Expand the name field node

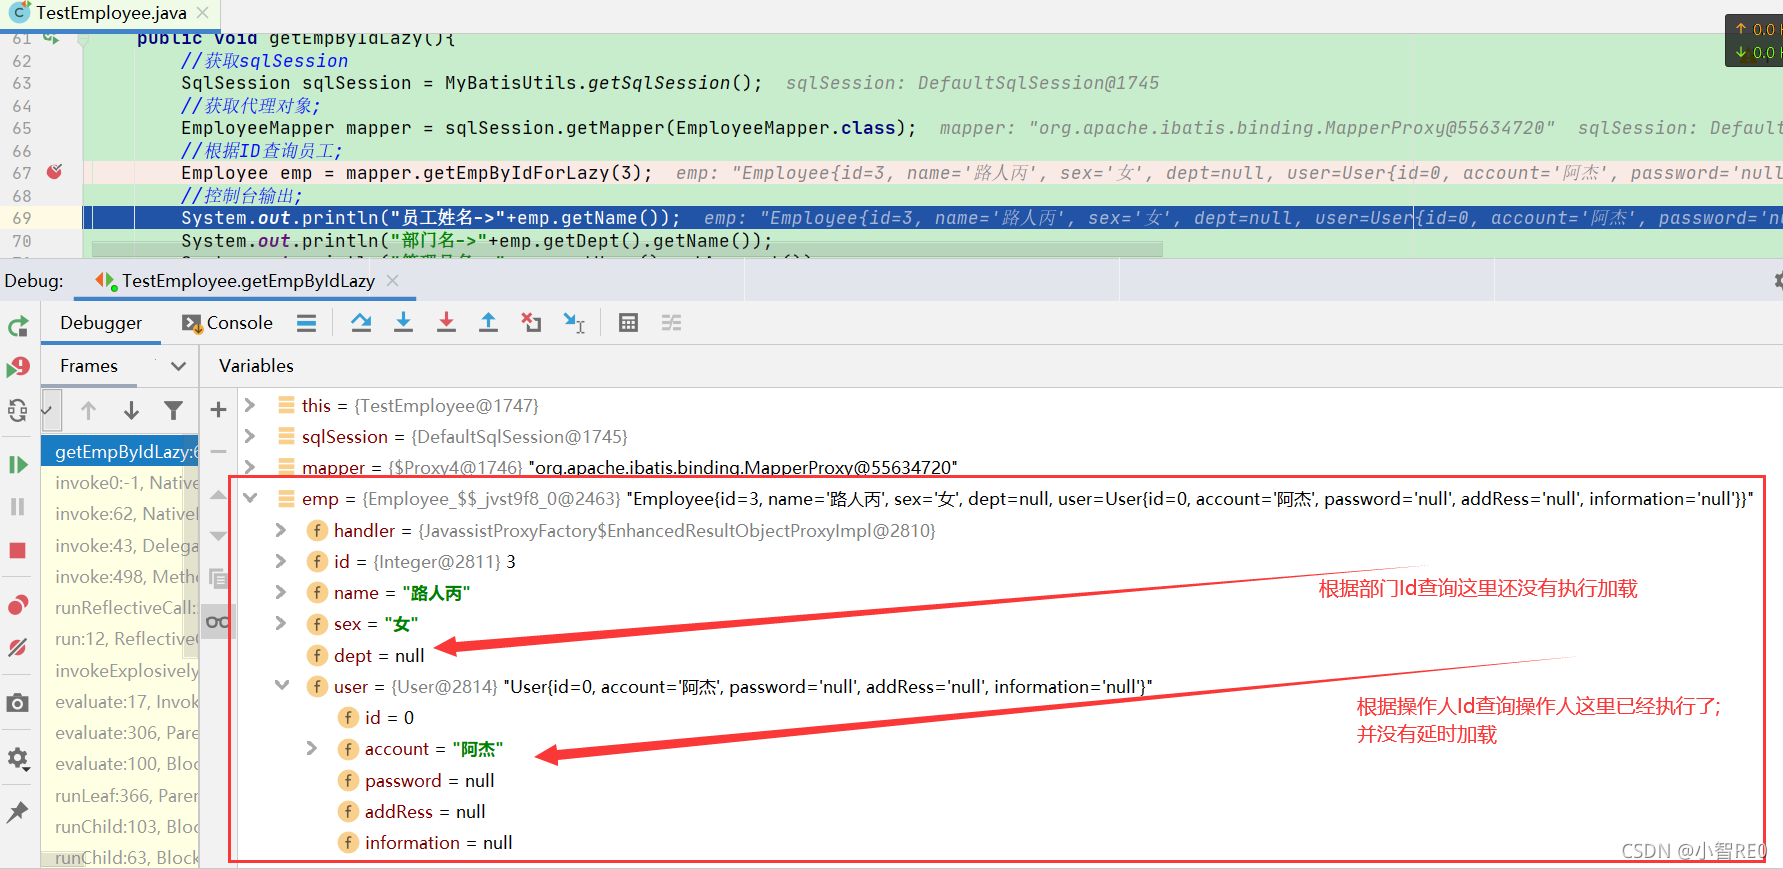click(x=281, y=592)
